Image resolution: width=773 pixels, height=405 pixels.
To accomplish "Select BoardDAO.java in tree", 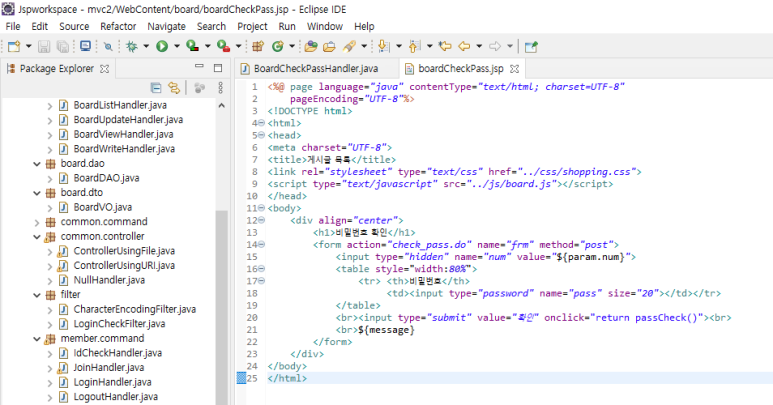I will tap(106, 178).
